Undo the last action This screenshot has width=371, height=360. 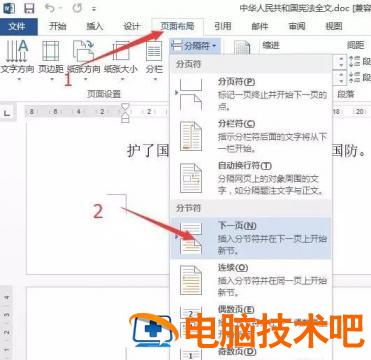tap(50, 8)
